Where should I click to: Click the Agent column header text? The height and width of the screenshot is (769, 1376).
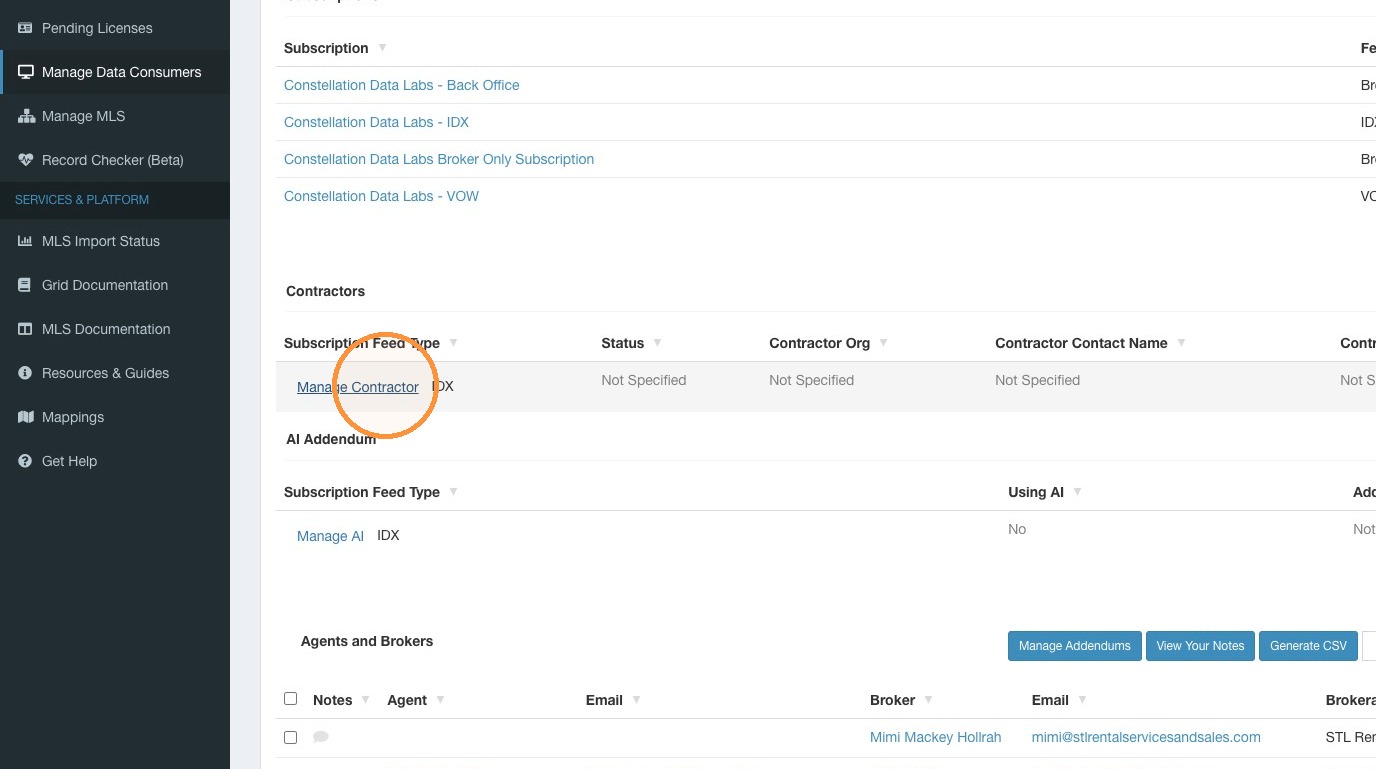407,700
